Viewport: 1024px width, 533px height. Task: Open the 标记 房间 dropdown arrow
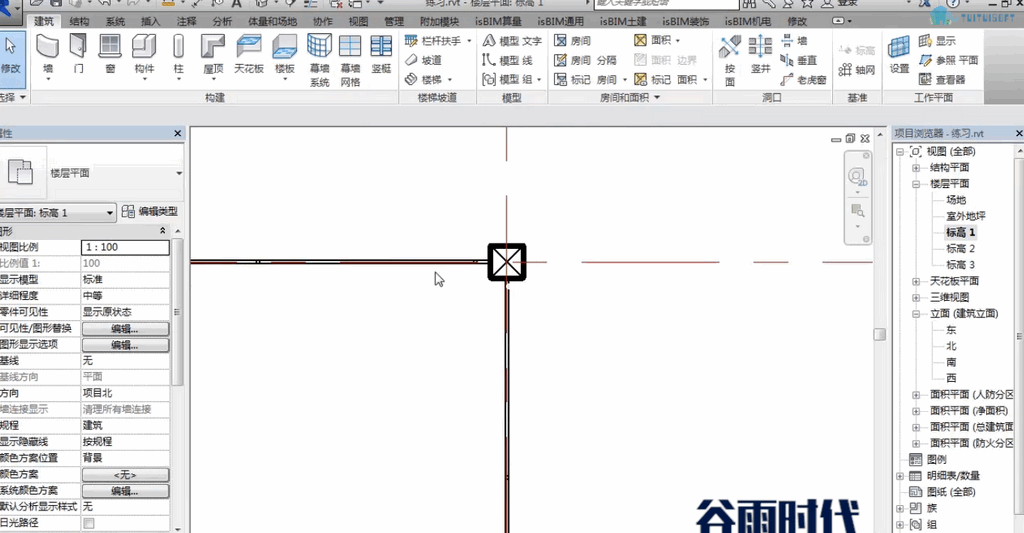625,80
